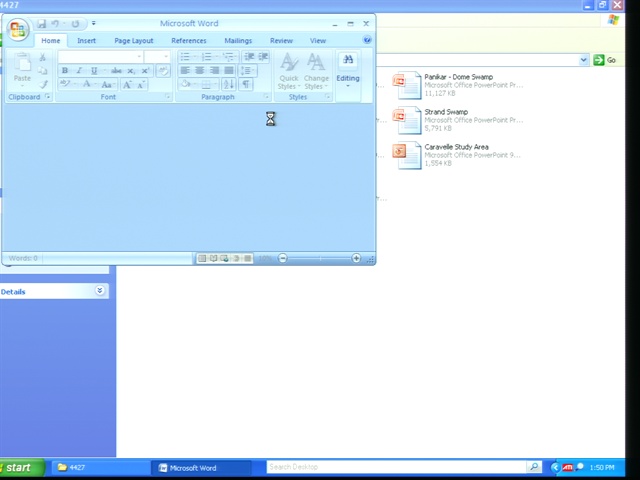640x480 pixels.
Task: Click the Text Highlight Color icon
Action: click(65, 84)
